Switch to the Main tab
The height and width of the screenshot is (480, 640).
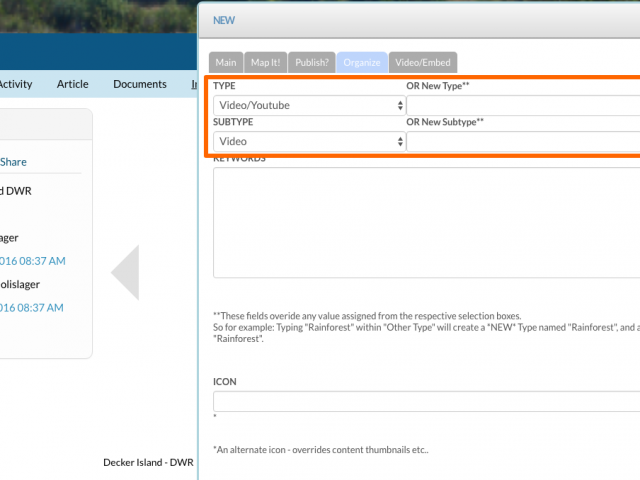pyautogui.click(x=226, y=62)
